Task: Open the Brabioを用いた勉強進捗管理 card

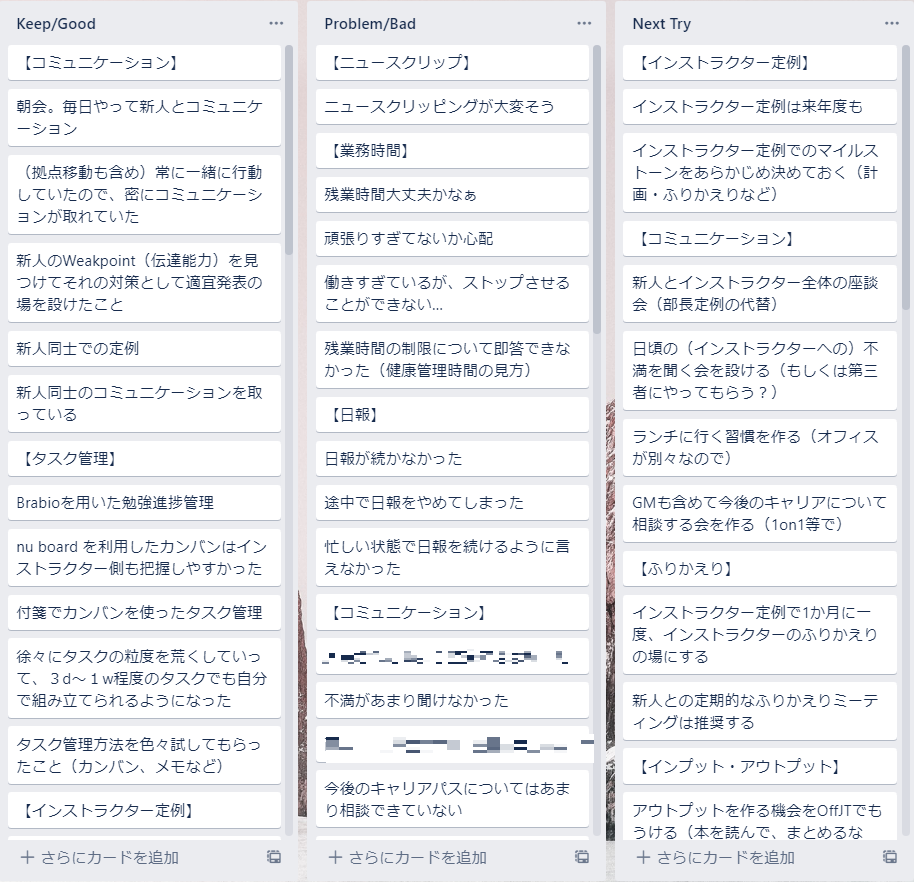Action: 144,502
